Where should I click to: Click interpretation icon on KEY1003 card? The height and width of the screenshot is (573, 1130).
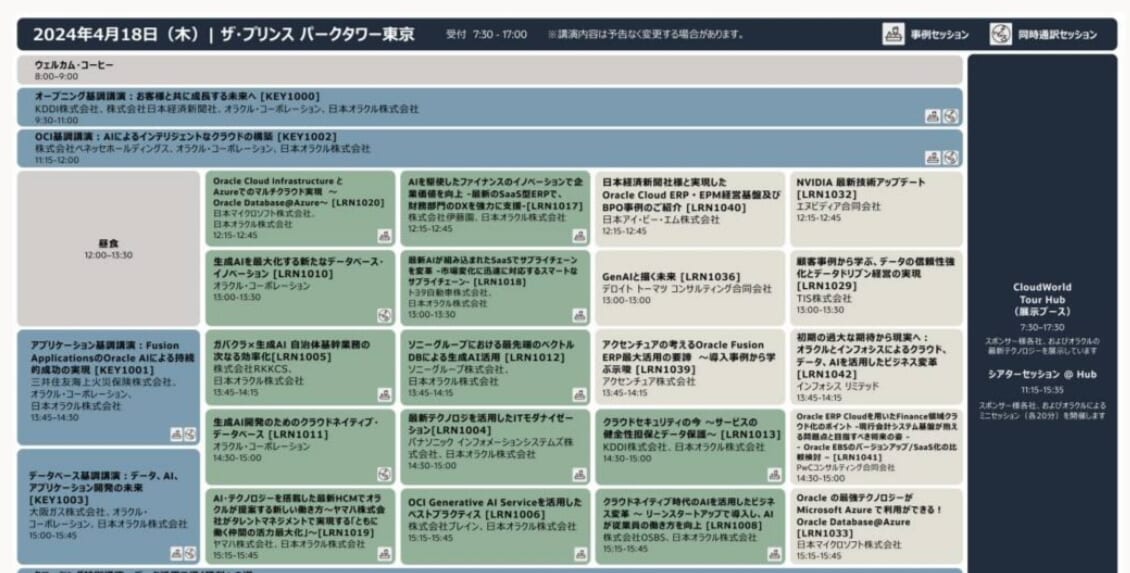coord(190,554)
